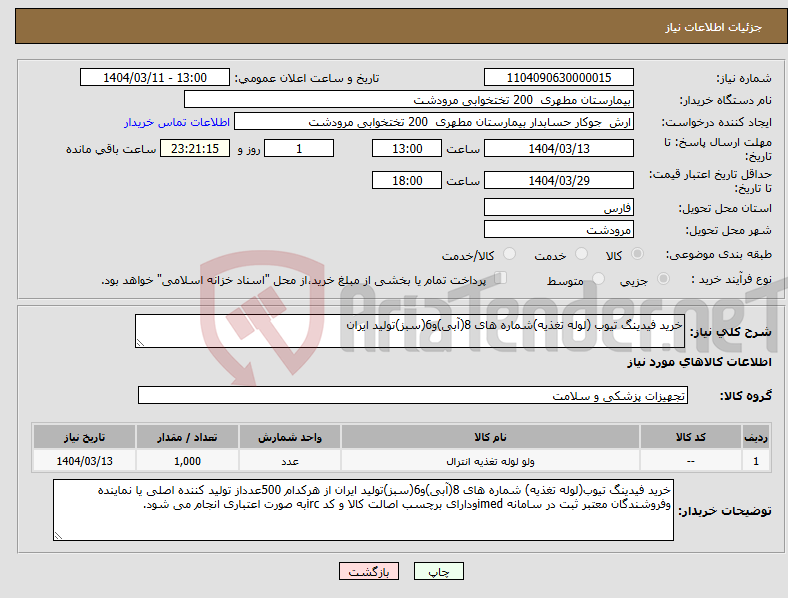Select the جزیی purchase type radio

click(x=663, y=278)
